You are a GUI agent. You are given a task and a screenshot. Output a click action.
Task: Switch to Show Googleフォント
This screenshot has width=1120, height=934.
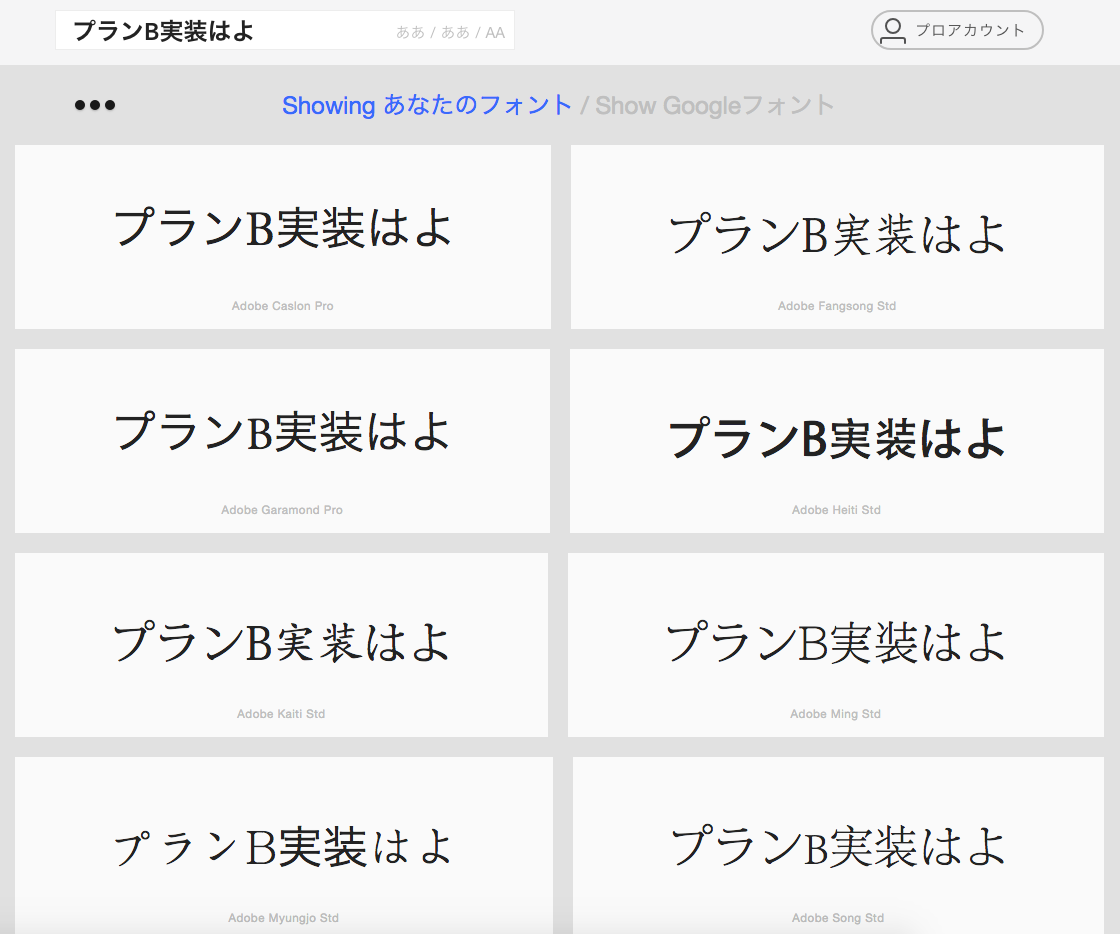pyautogui.click(x=714, y=105)
